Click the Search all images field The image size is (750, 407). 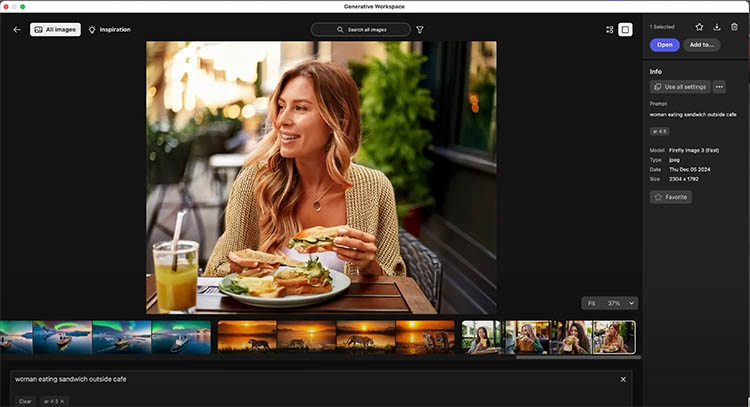tap(360, 30)
